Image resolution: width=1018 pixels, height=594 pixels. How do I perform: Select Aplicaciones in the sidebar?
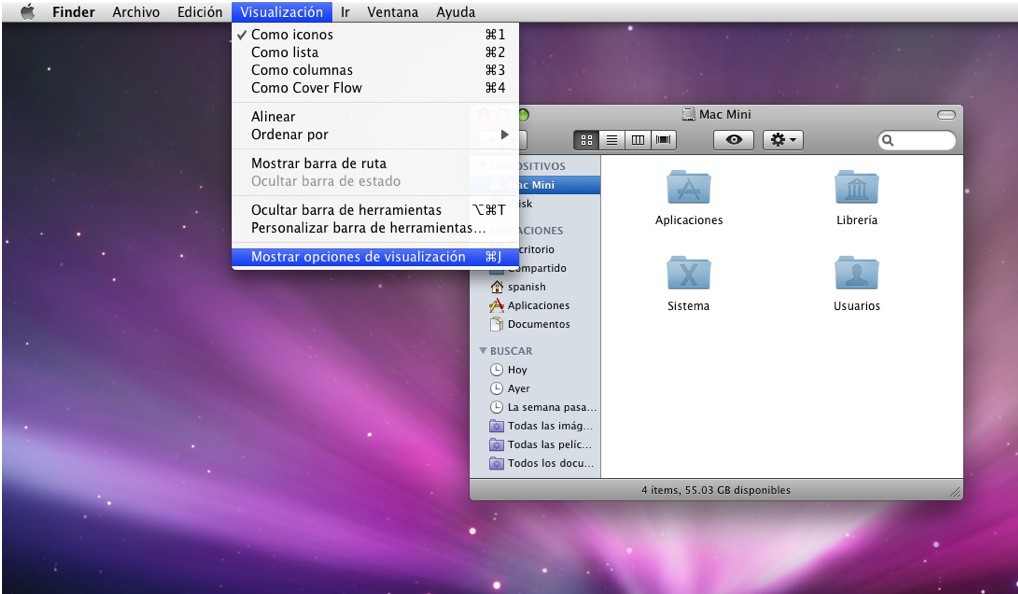(x=536, y=306)
